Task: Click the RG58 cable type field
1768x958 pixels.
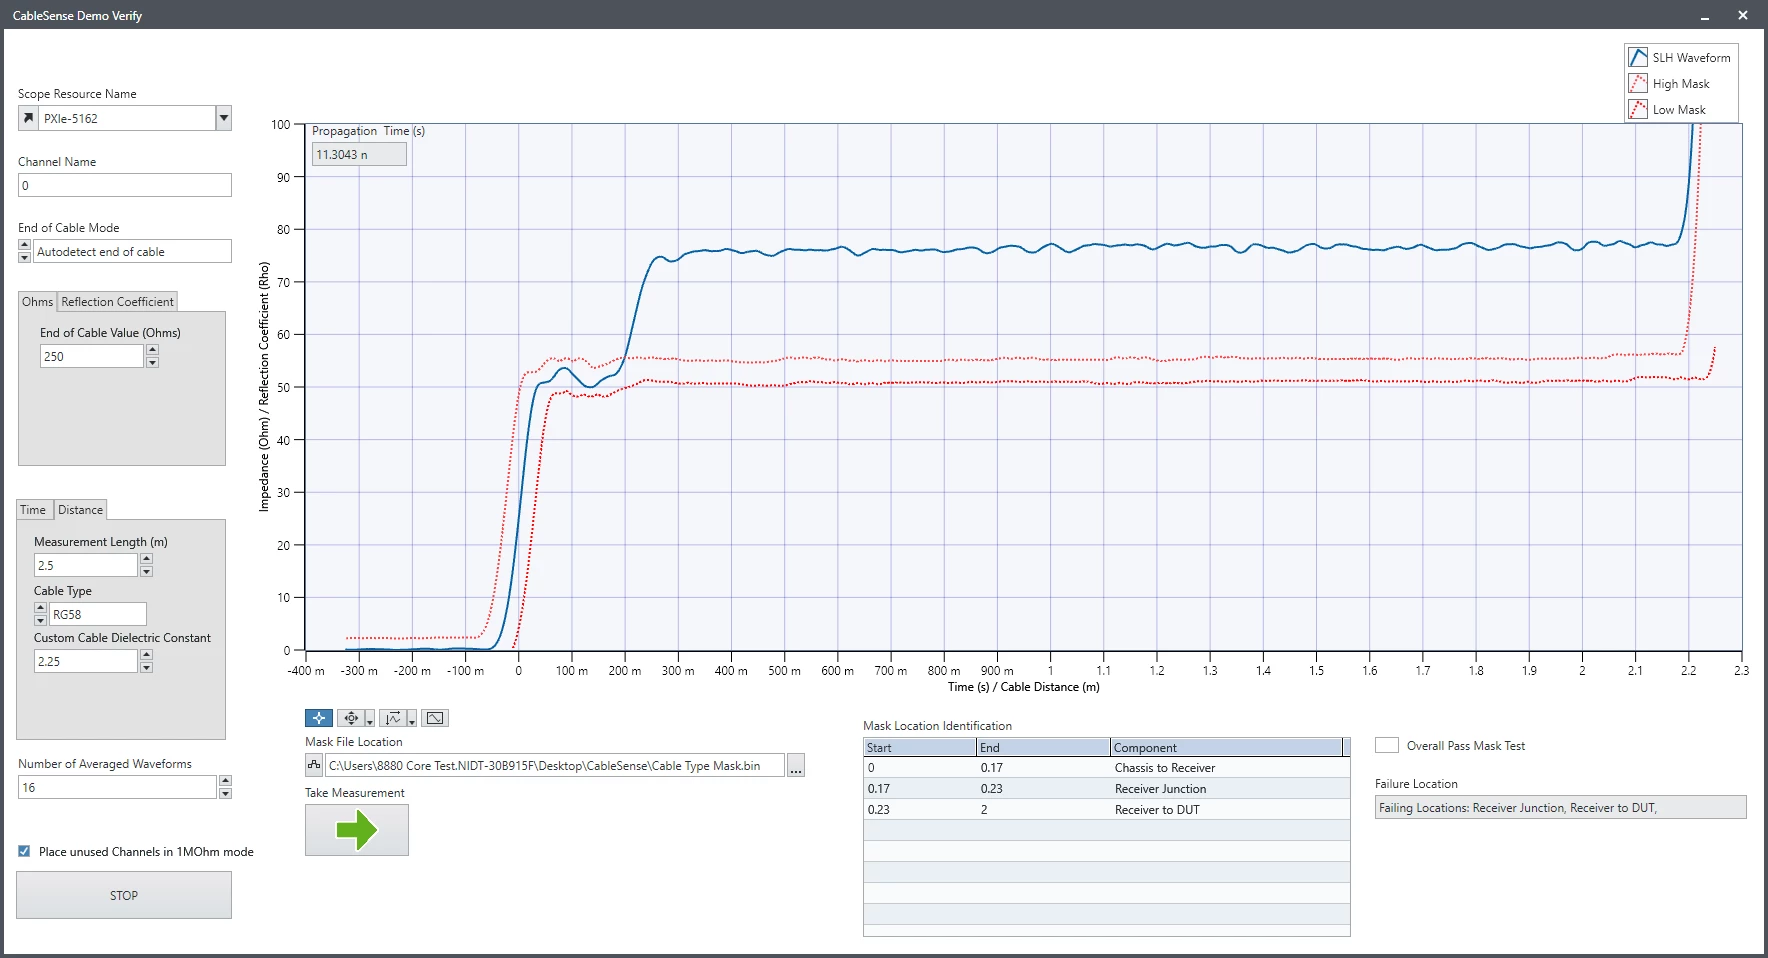Action: click(x=98, y=614)
